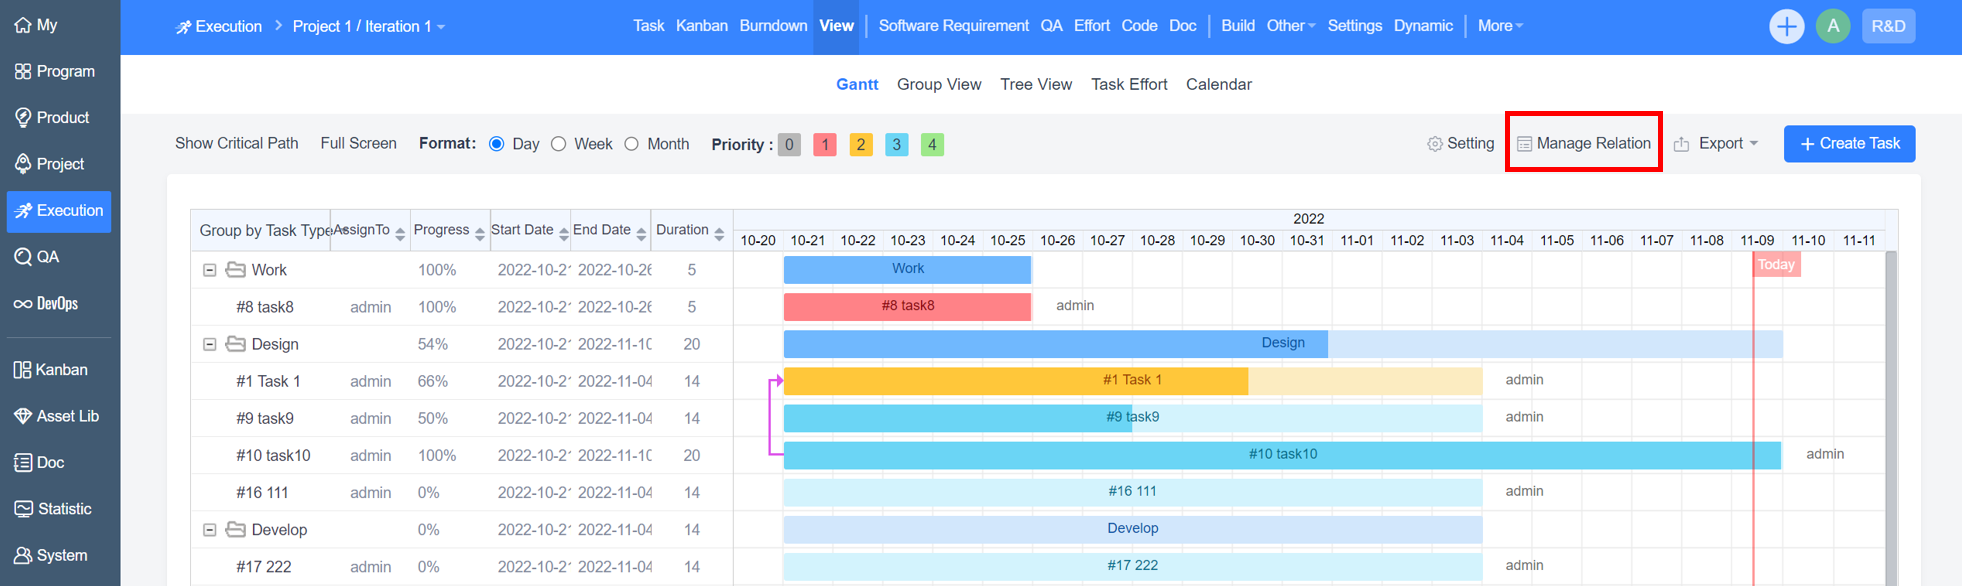Open the Calendar view tab
This screenshot has width=1962, height=586.
[1218, 84]
